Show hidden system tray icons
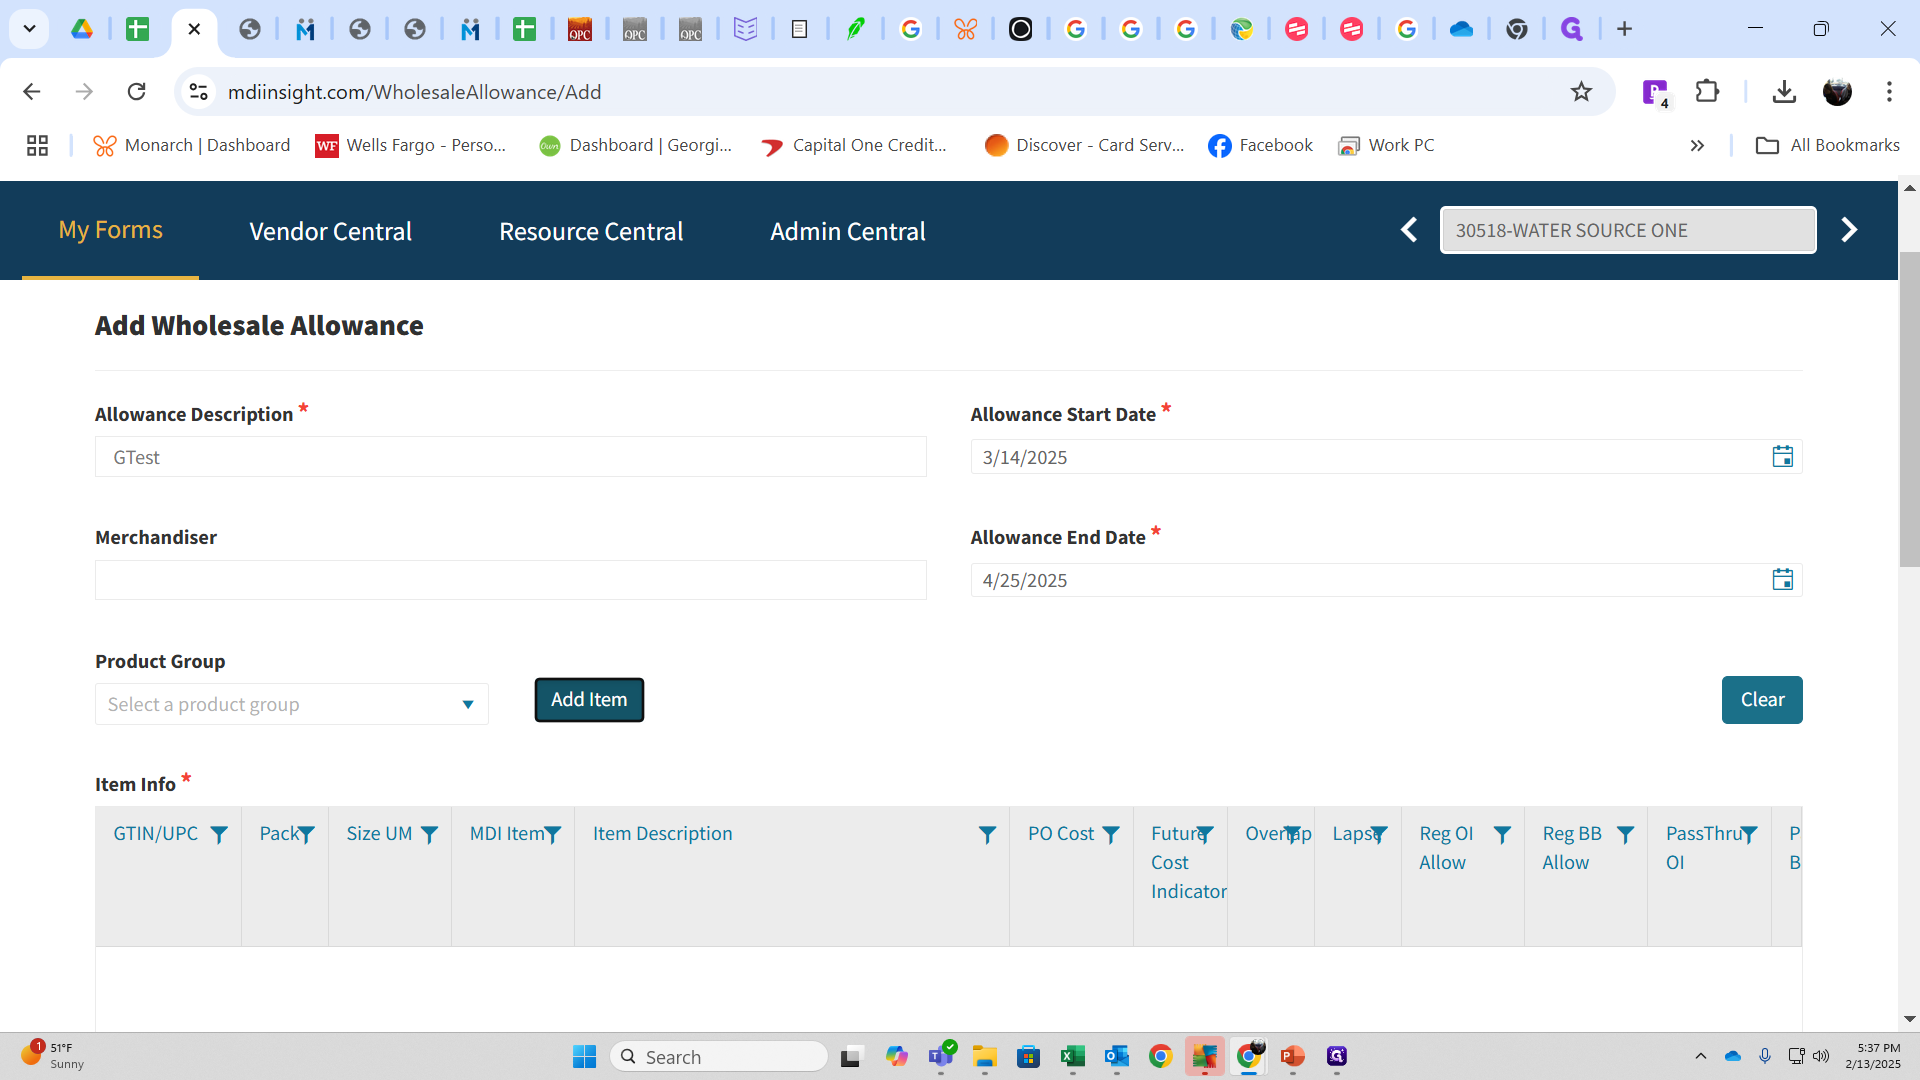Image resolution: width=1920 pixels, height=1080 pixels. click(1700, 1056)
